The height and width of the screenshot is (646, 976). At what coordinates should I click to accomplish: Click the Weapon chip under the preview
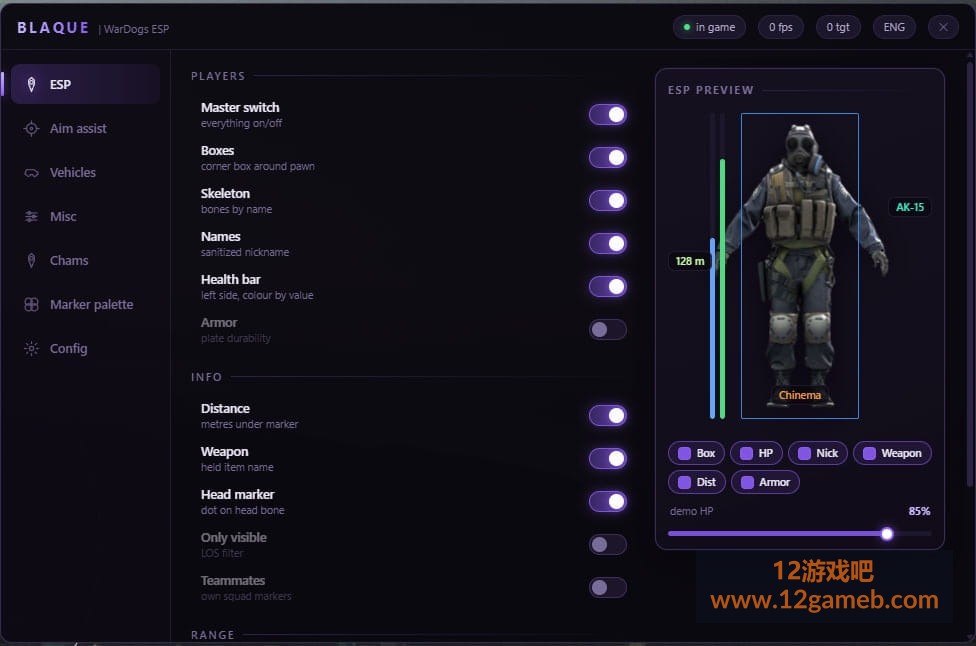coord(892,453)
